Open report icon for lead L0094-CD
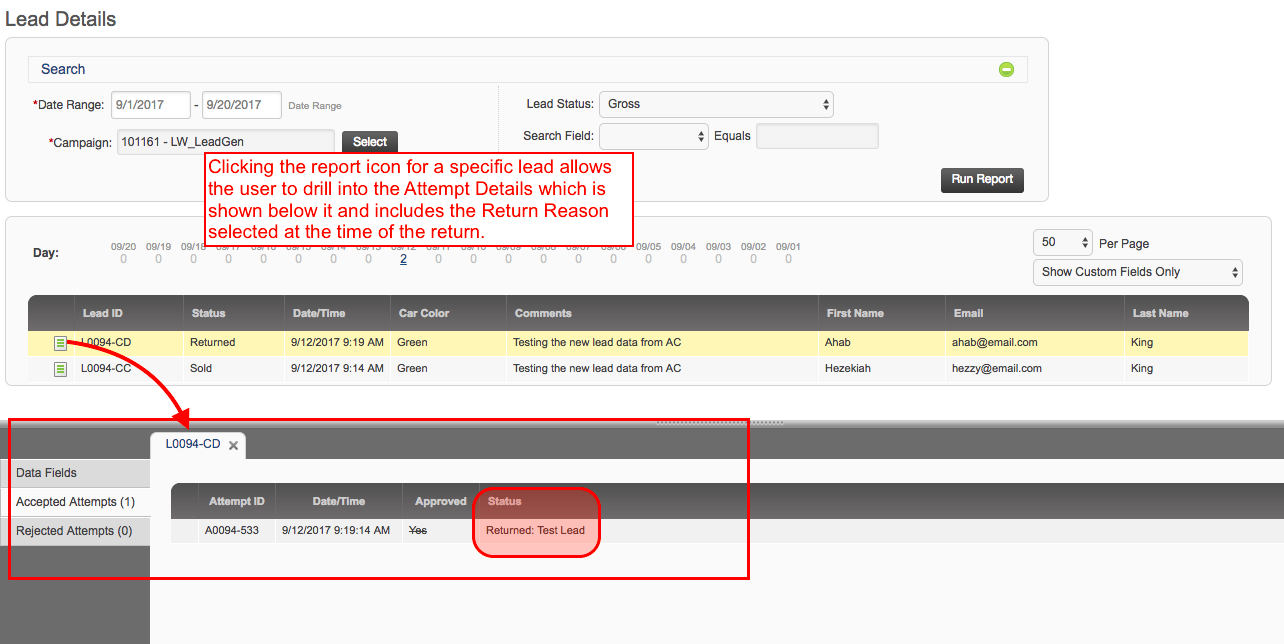This screenshot has height=644, width=1284. click(60, 343)
